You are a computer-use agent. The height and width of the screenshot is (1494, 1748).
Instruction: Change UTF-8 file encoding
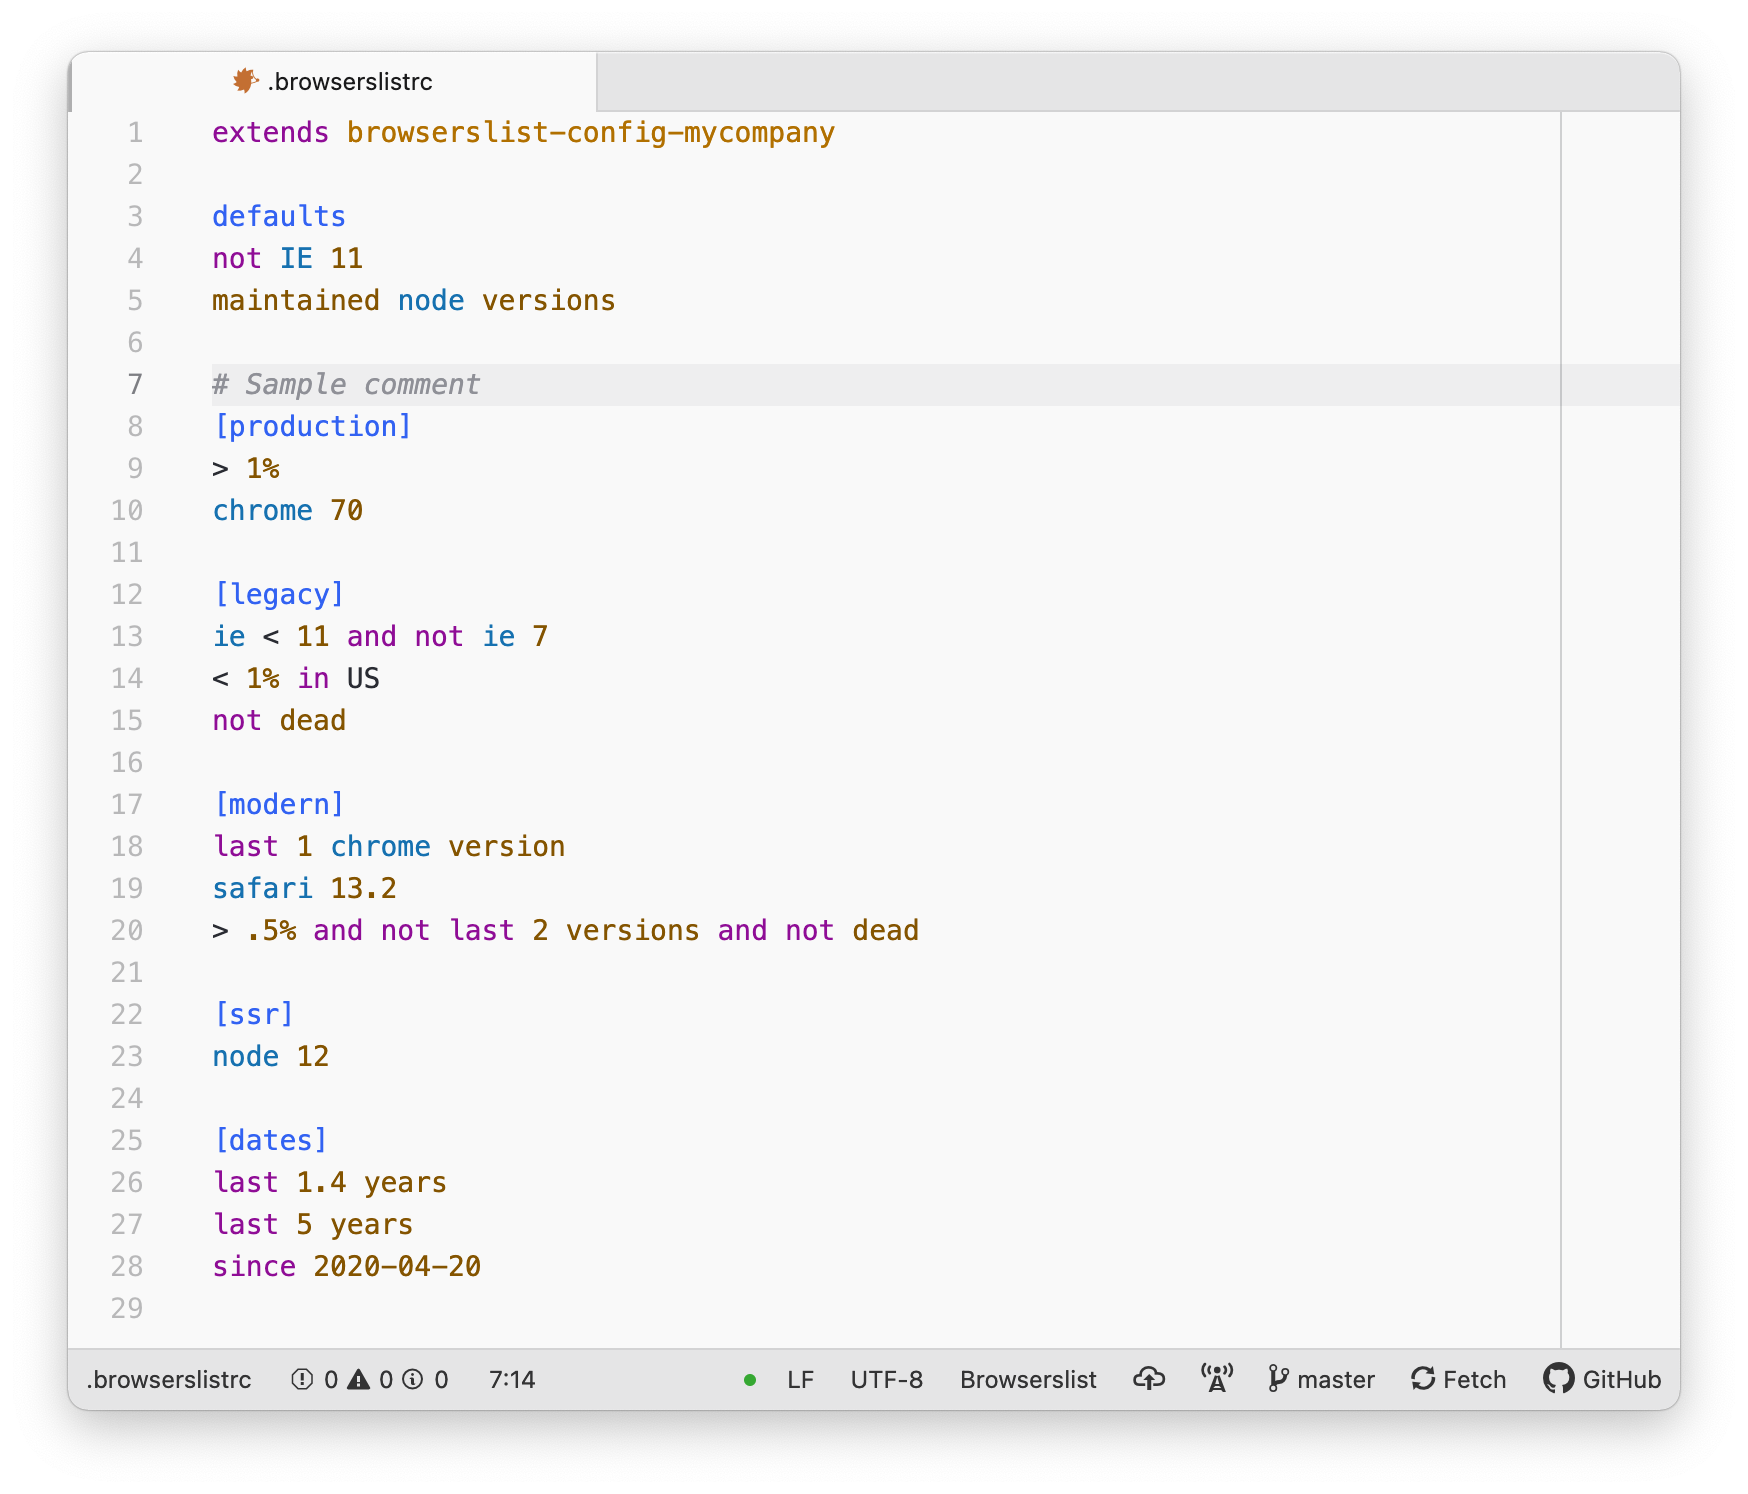click(887, 1380)
